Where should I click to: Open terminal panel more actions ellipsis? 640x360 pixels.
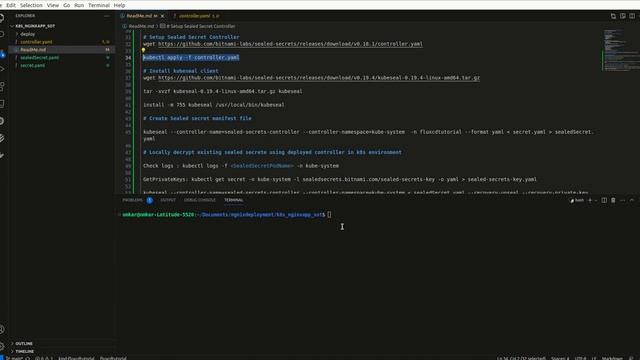pos(622,200)
